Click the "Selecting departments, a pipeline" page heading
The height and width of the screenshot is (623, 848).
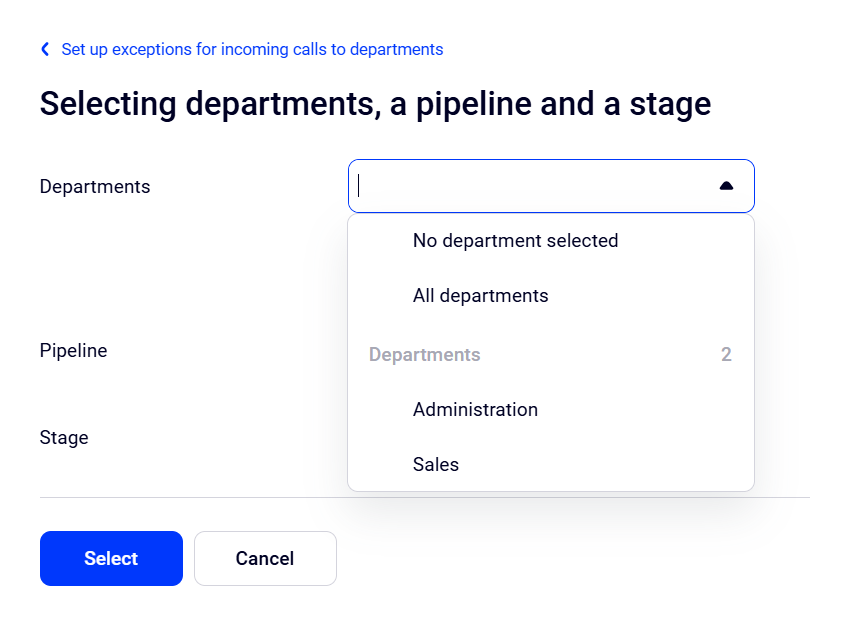(375, 104)
